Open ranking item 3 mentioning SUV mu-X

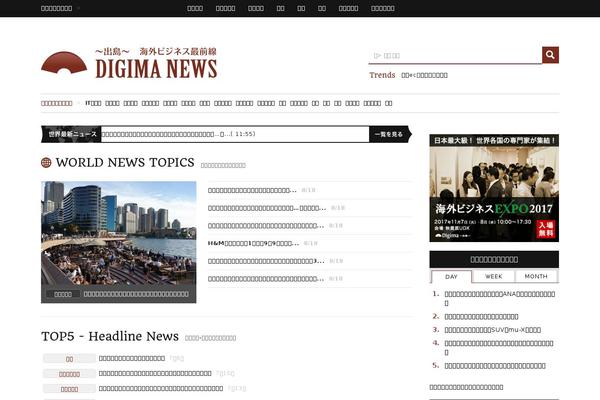point(492,330)
